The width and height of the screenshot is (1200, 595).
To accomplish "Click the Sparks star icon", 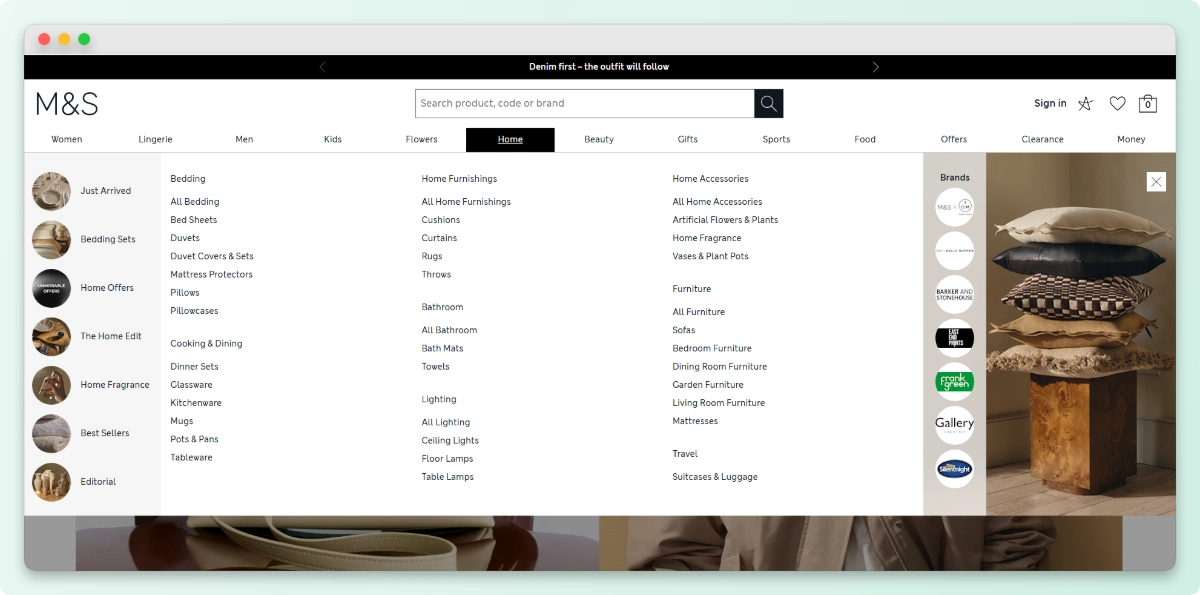I will click(1086, 103).
